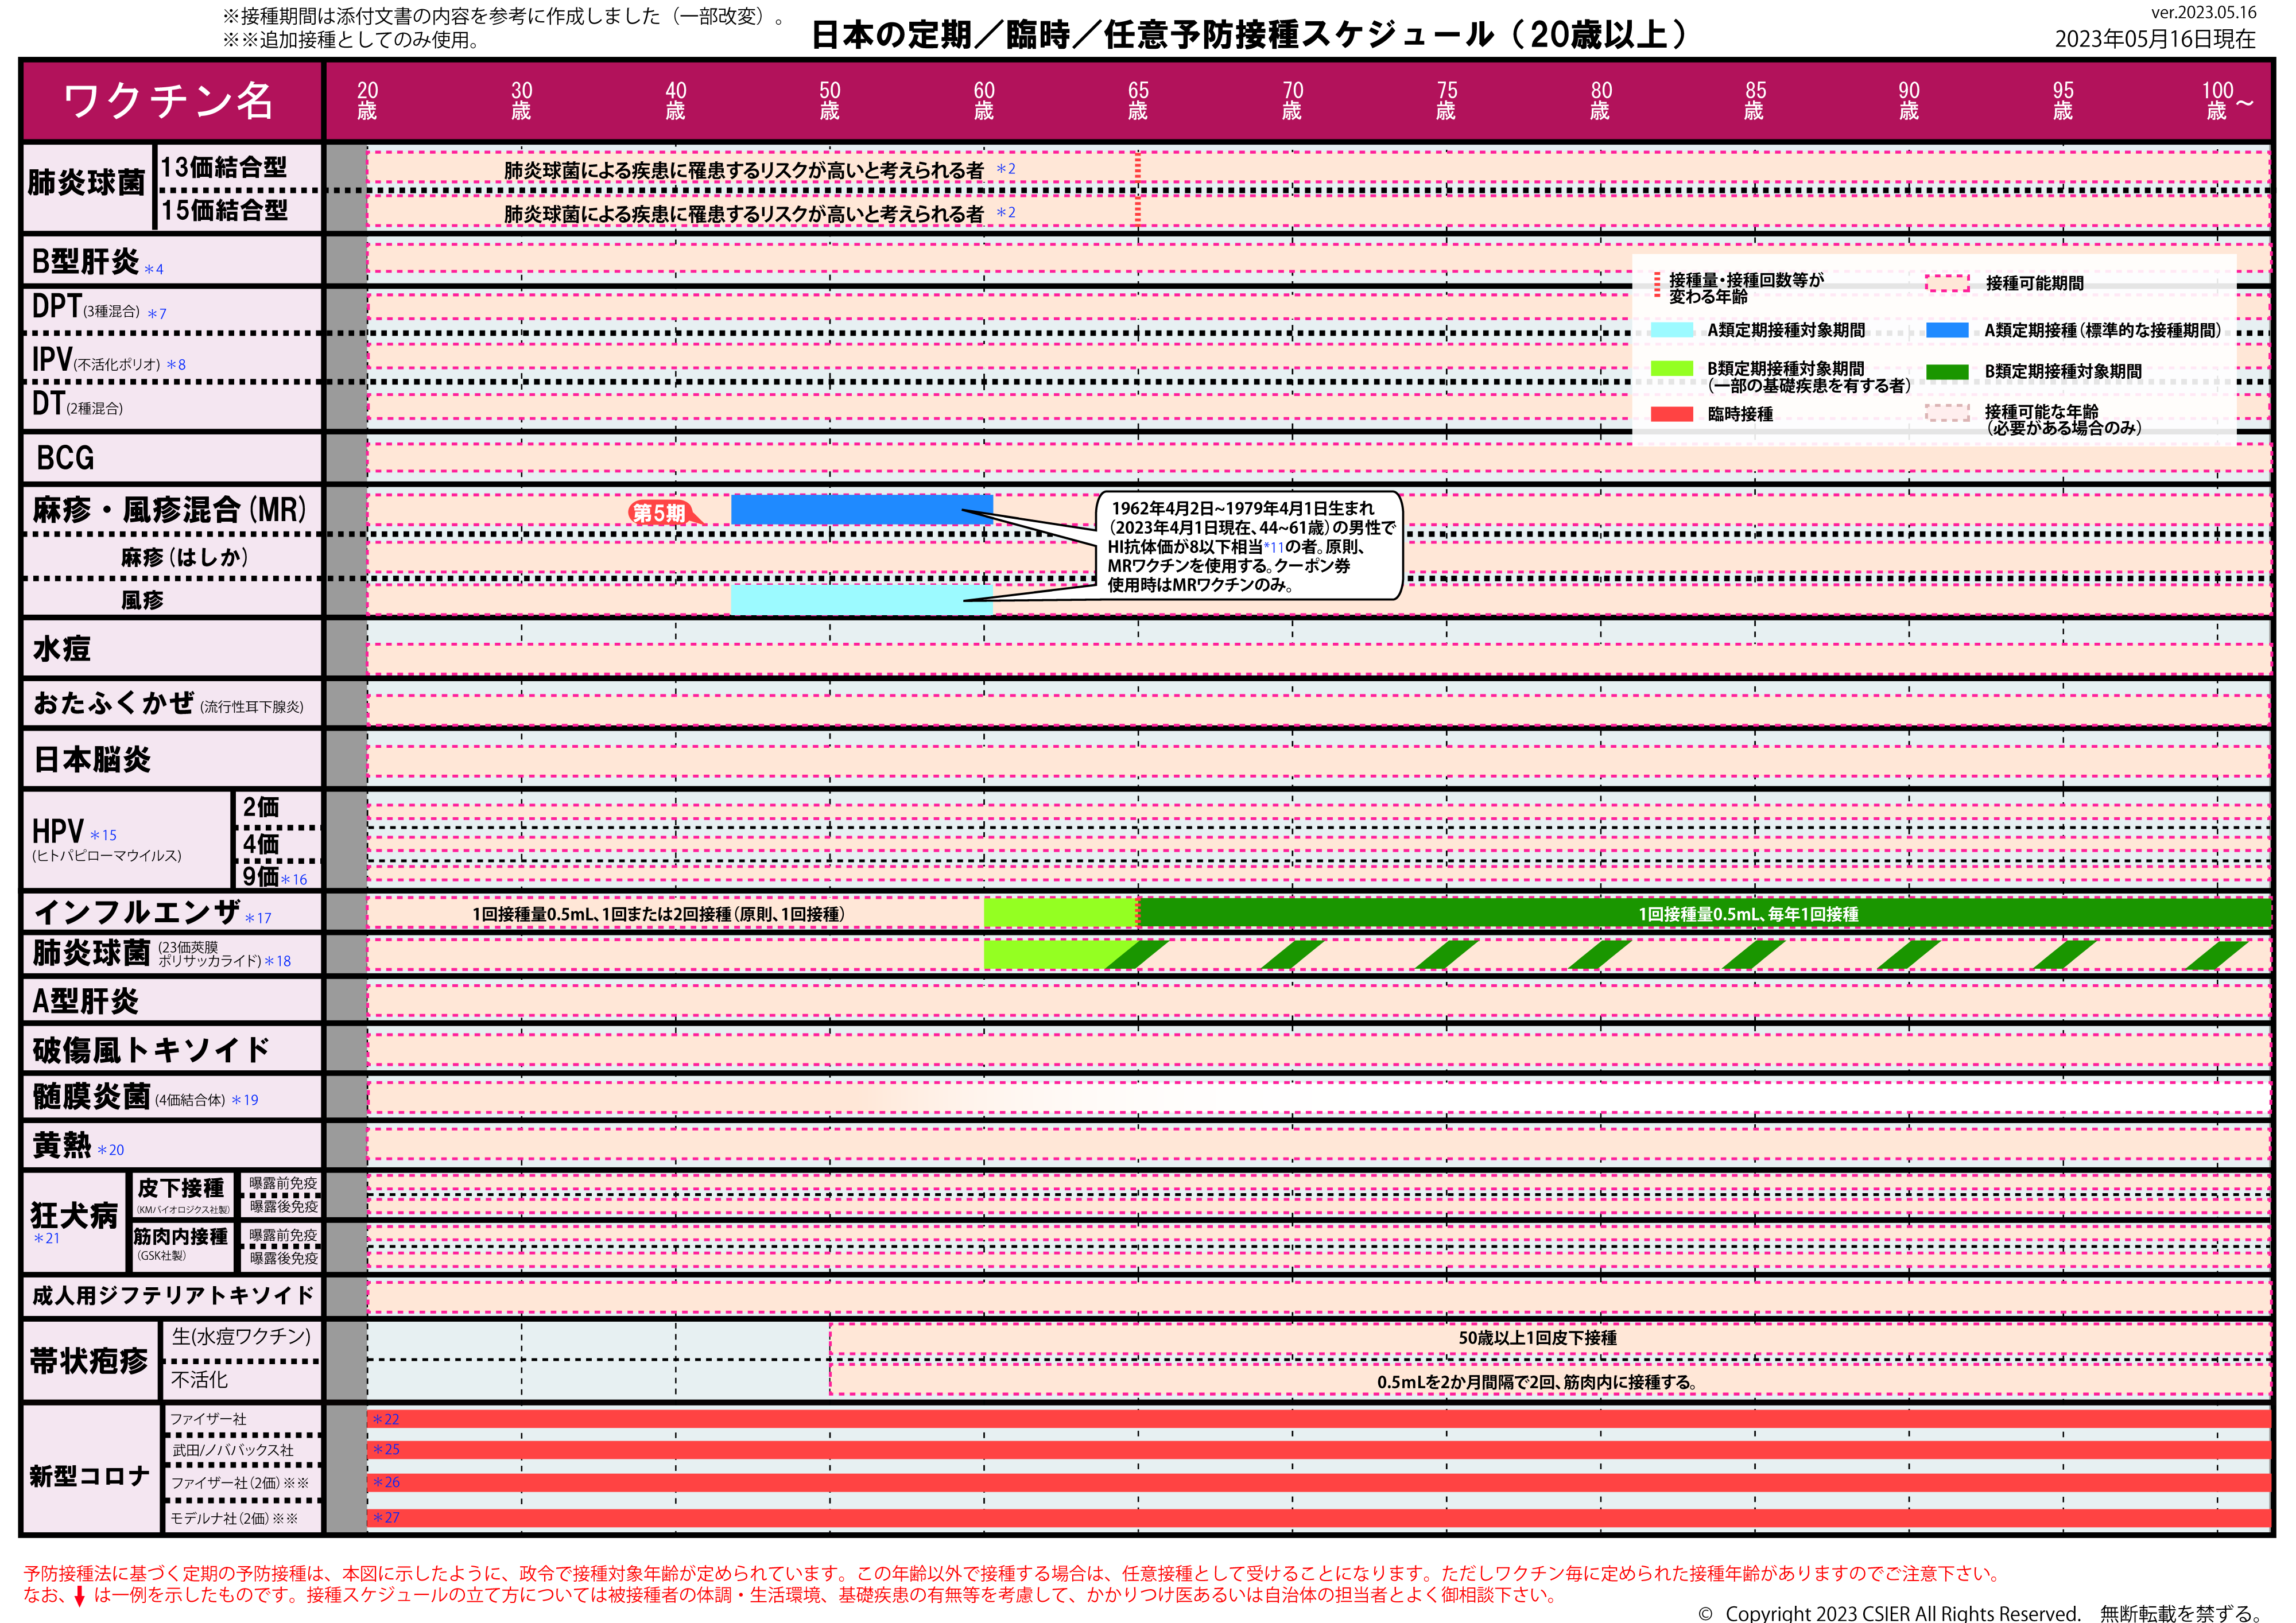2296x1623 pixels.
Task: Click the 50歳 age column header
Action: click(x=829, y=101)
